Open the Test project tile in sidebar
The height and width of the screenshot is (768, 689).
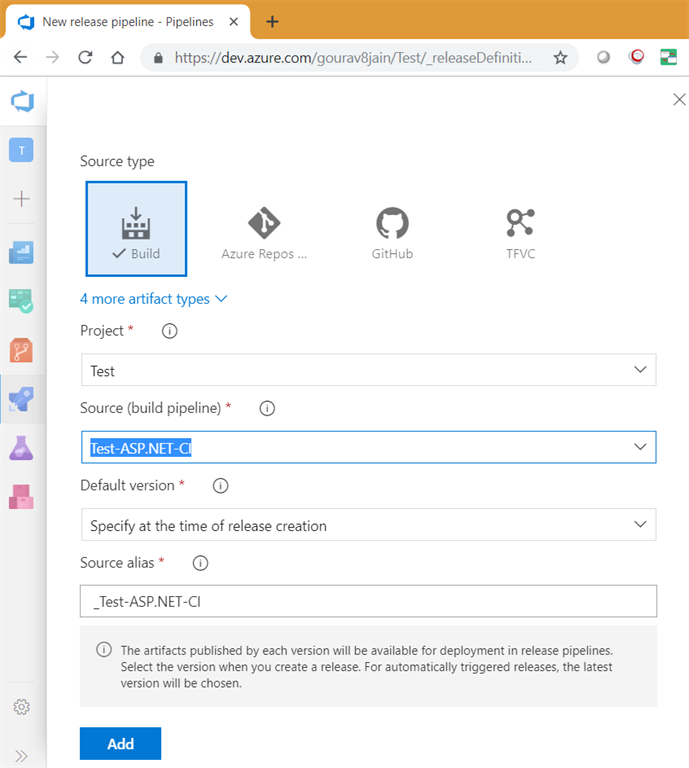21,150
